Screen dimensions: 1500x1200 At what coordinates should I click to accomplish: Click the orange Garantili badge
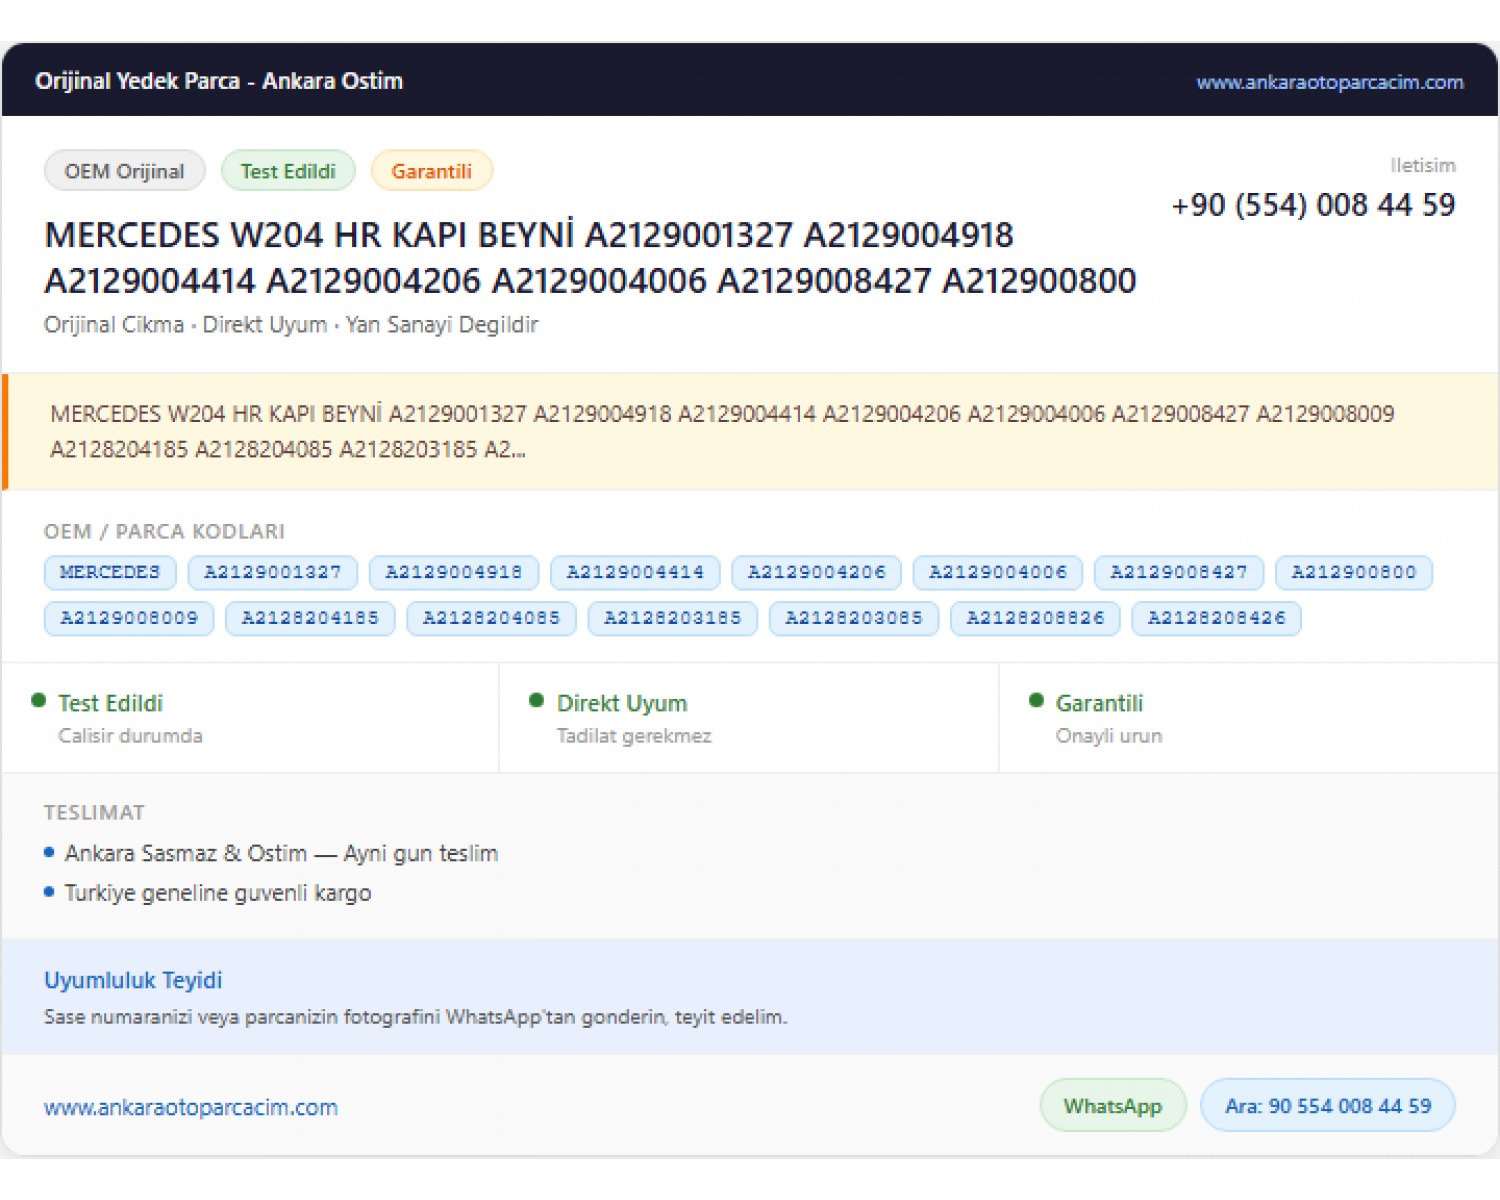(x=431, y=171)
